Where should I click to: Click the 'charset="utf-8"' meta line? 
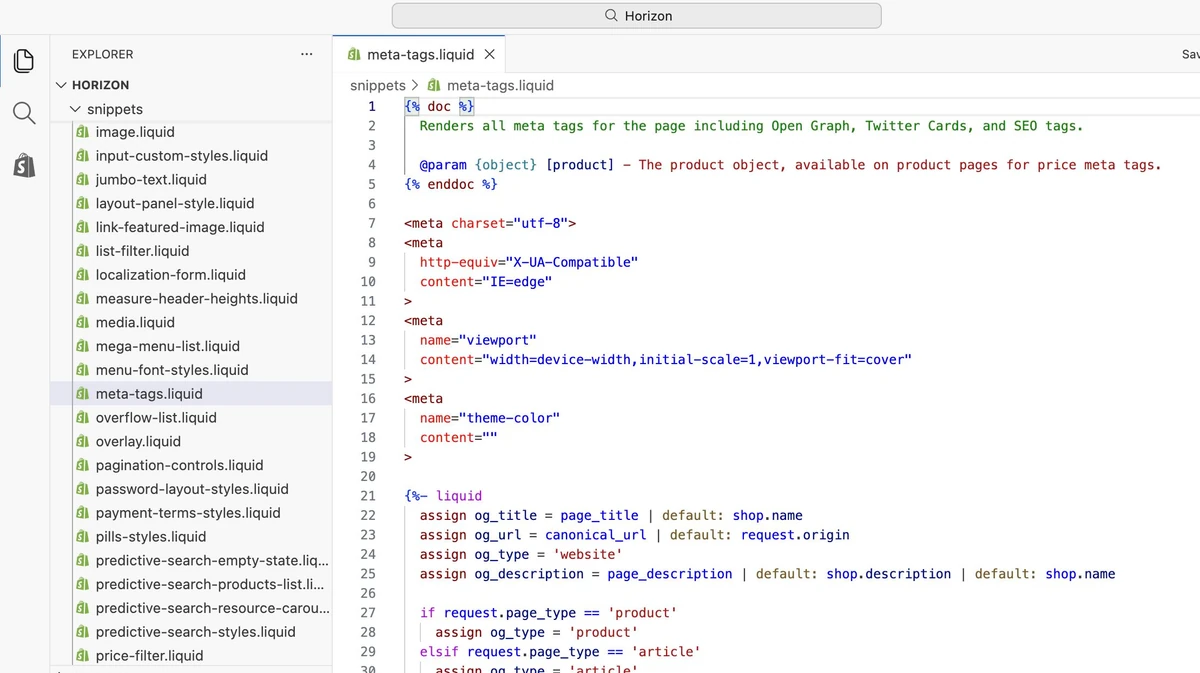tap(490, 223)
